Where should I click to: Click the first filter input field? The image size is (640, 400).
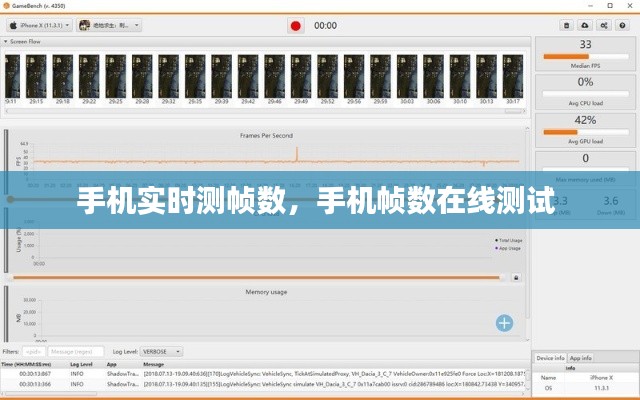point(34,351)
